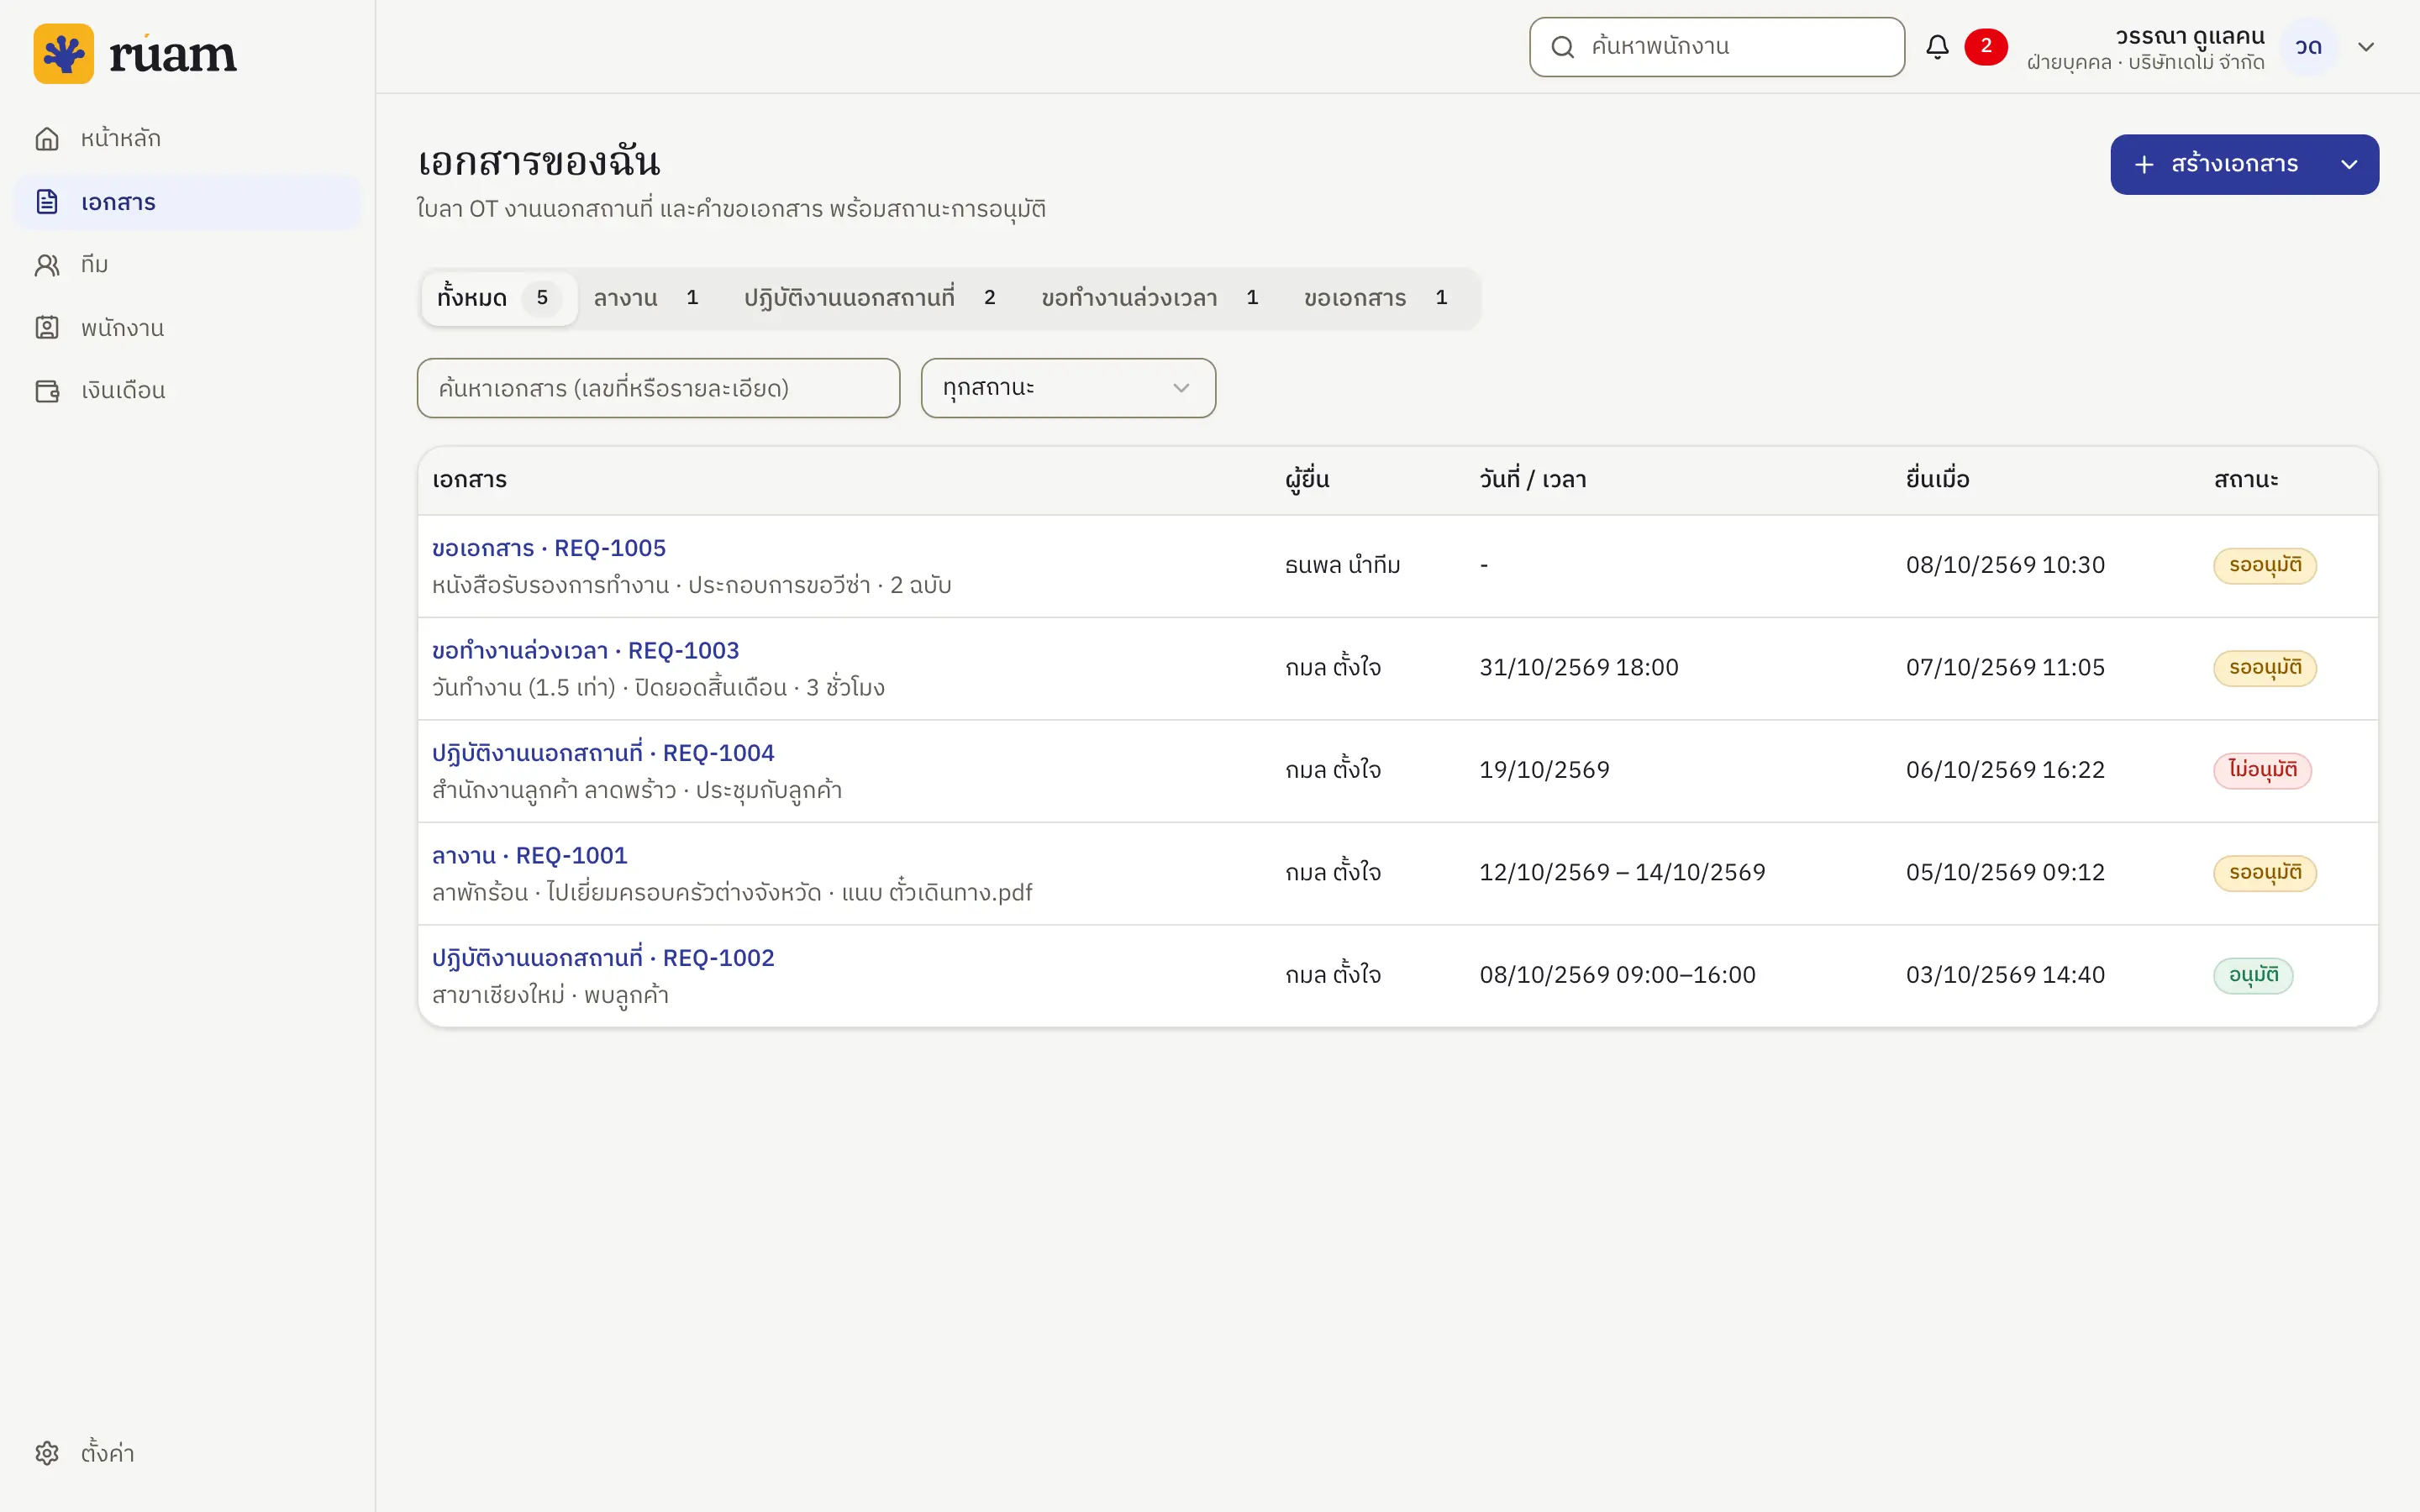This screenshot has height=1512, width=2420.
Task: Open document ลางาน · REQ-1001
Action: pyautogui.click(x=530, y=856)
